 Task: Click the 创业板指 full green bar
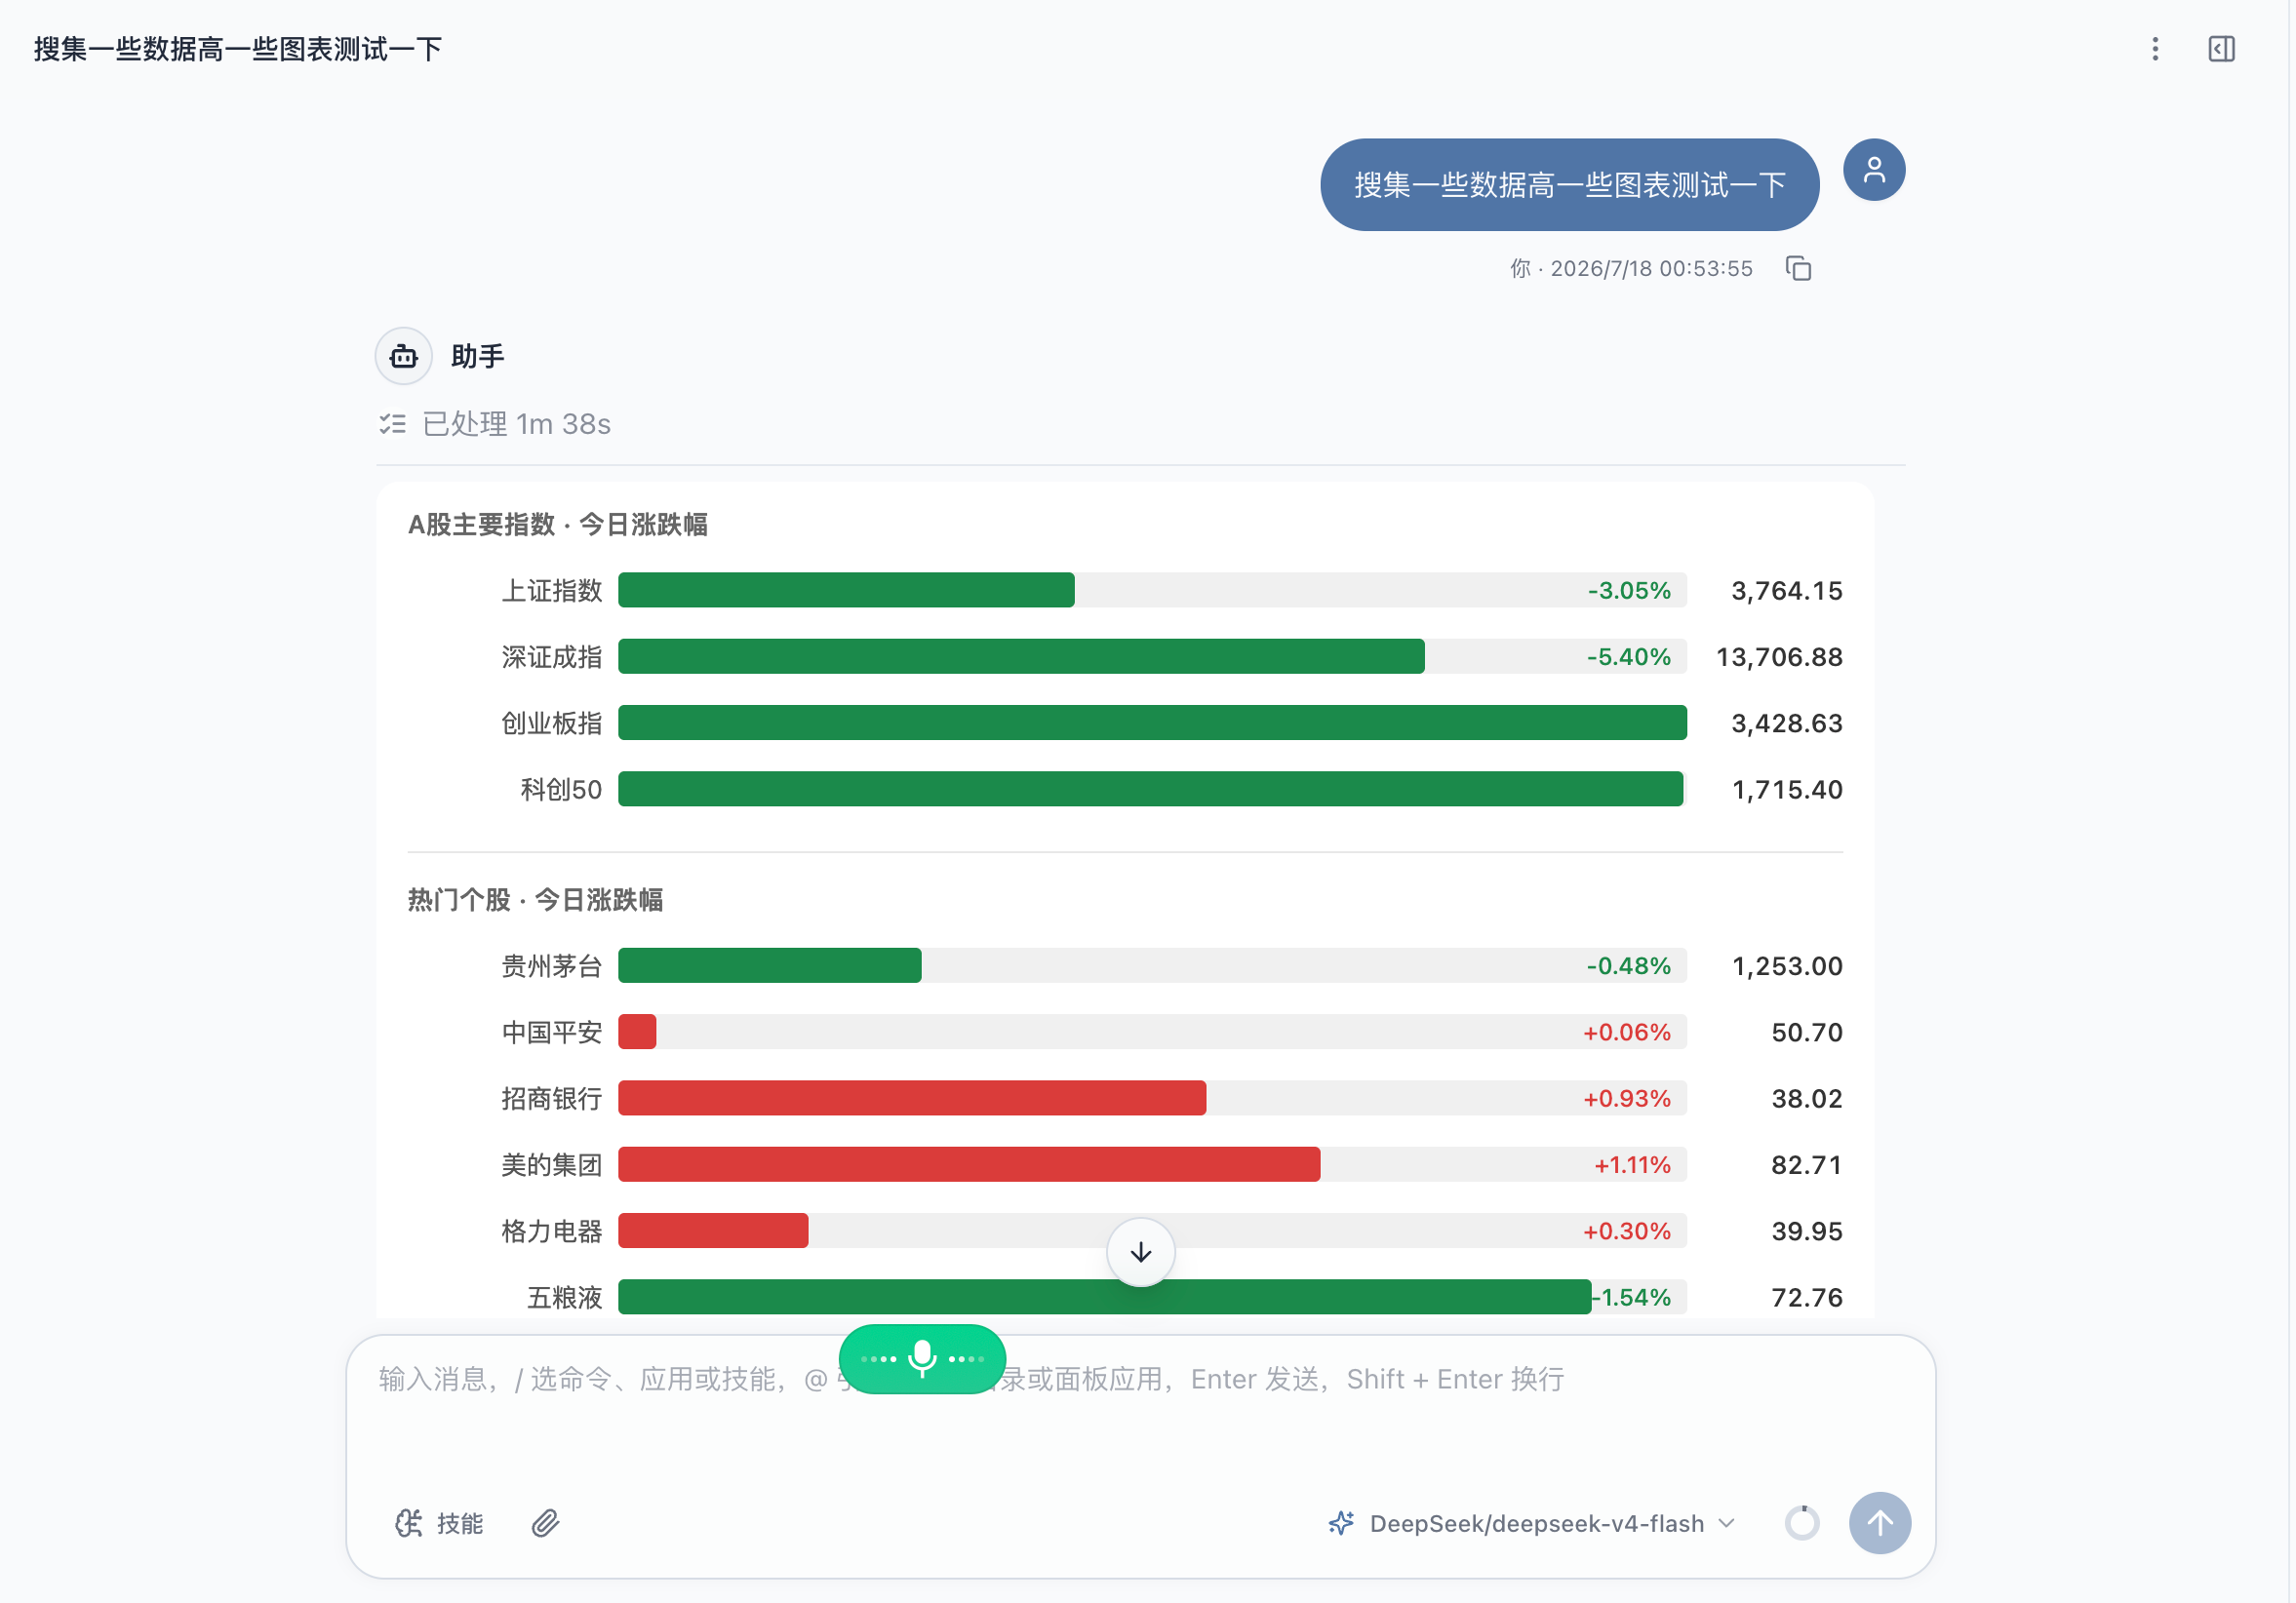click(x=1152, y=723)
